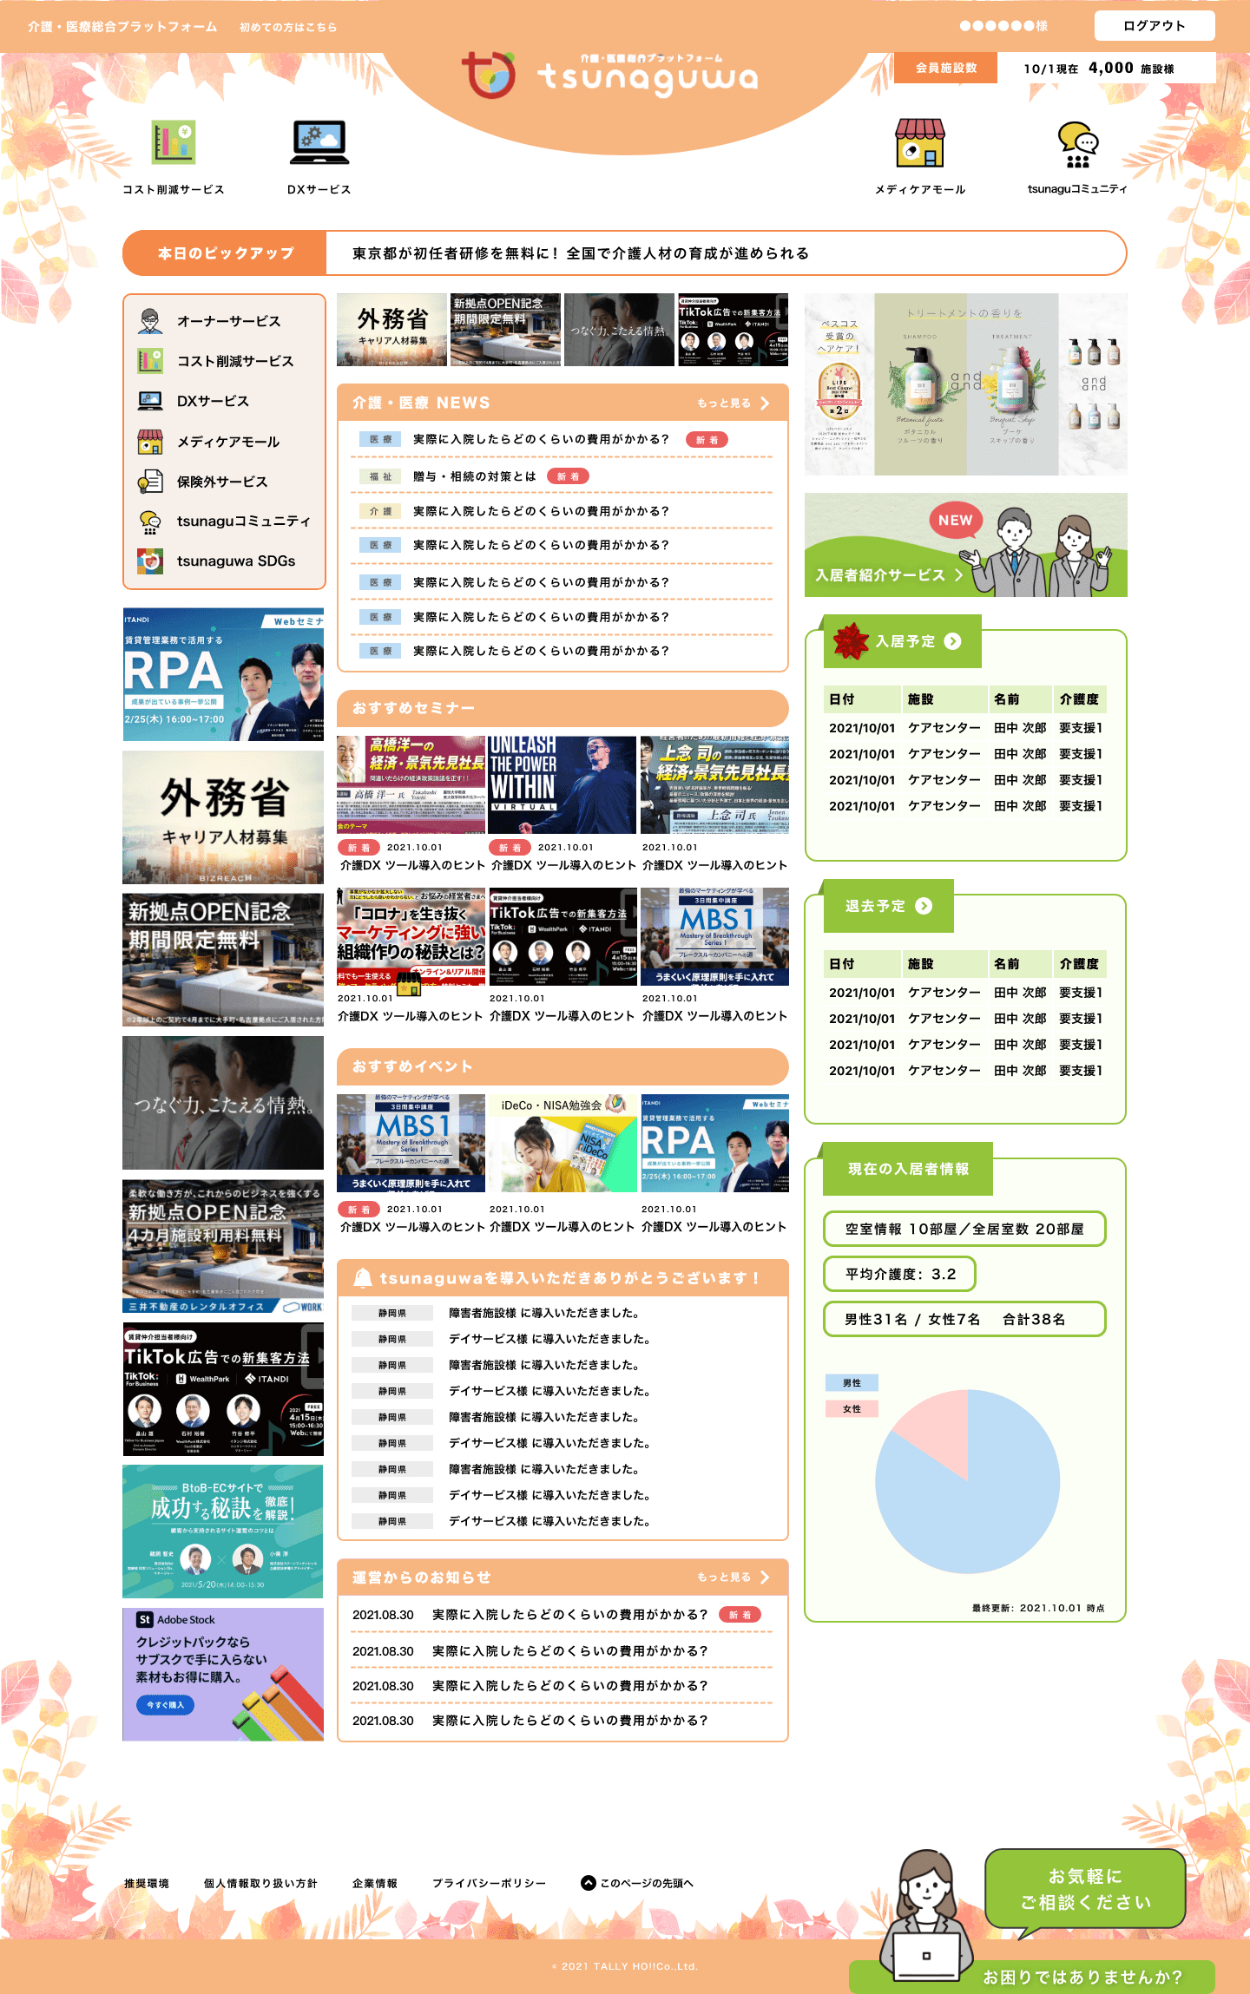Open the 推奨環境 footer link

point(146,1883)
